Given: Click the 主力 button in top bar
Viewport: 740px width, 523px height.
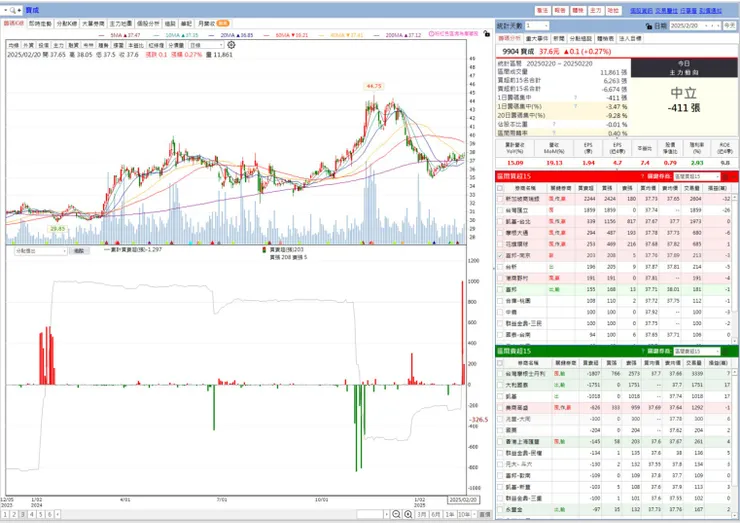Looking at the screenshot, I should point(596,10).
